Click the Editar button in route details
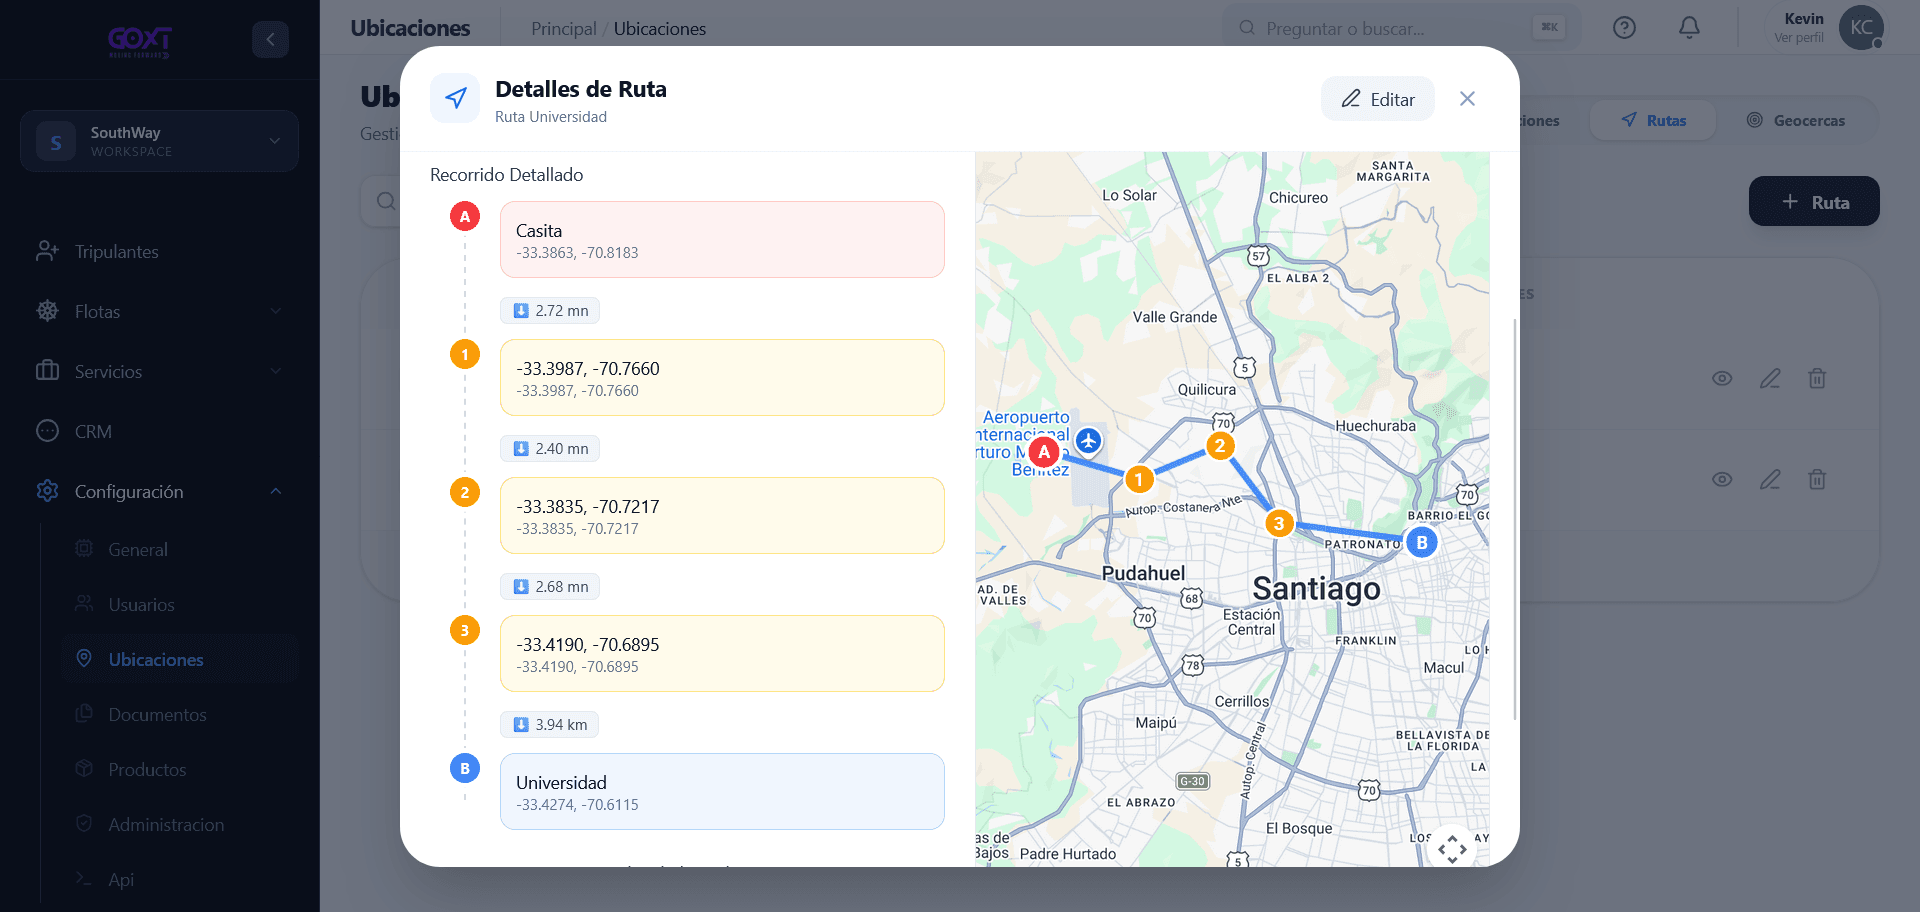 pos(1377,99)
